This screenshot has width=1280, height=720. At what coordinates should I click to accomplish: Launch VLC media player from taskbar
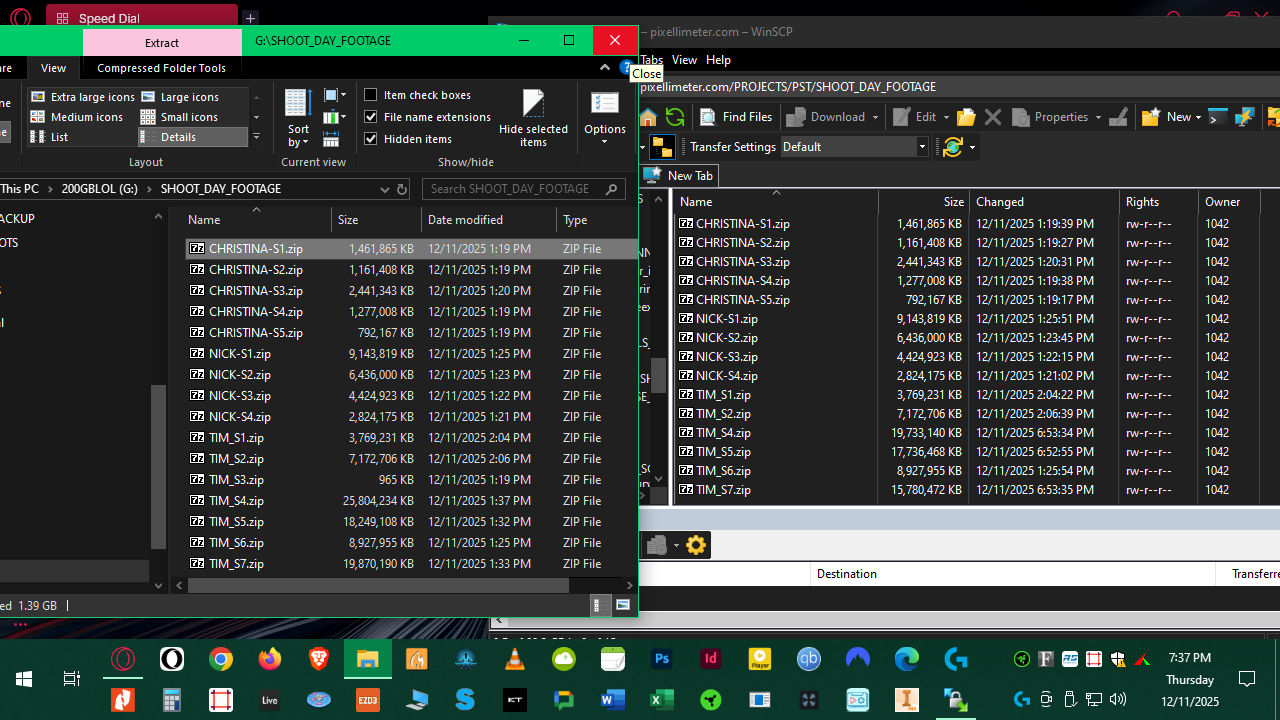tap(515, 659)
